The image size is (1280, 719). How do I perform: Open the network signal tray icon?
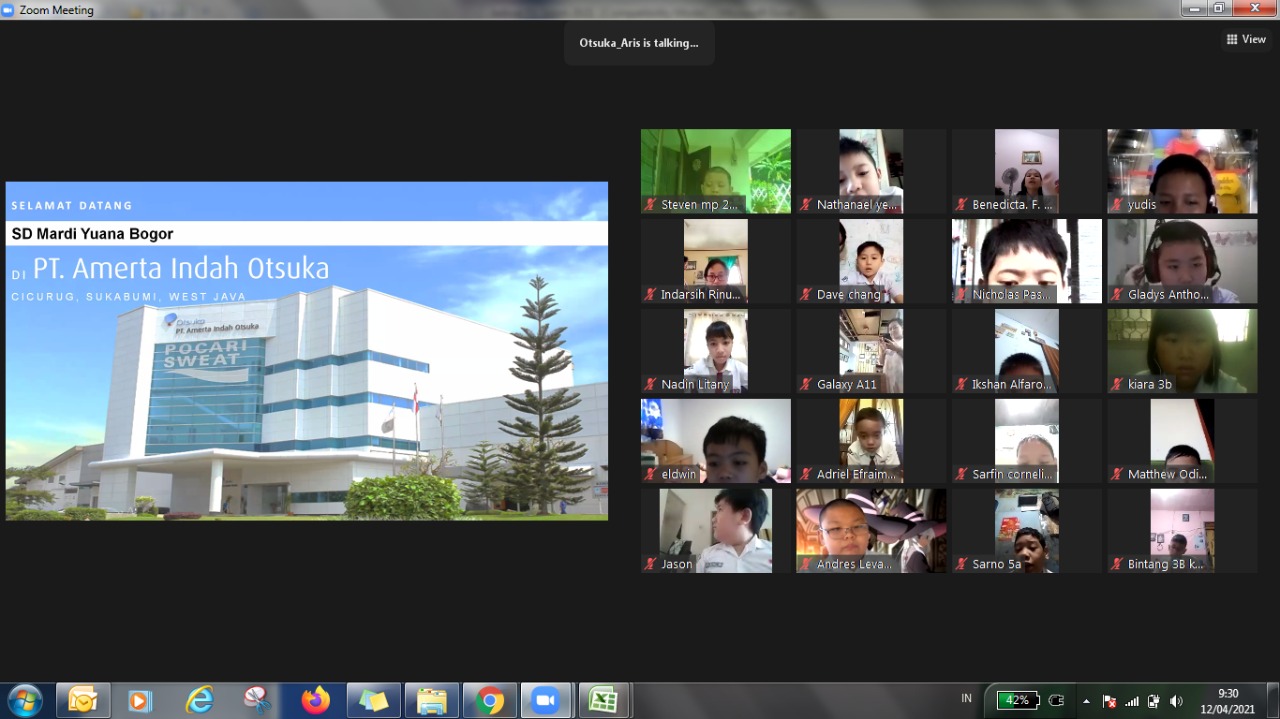point(1132,701)
